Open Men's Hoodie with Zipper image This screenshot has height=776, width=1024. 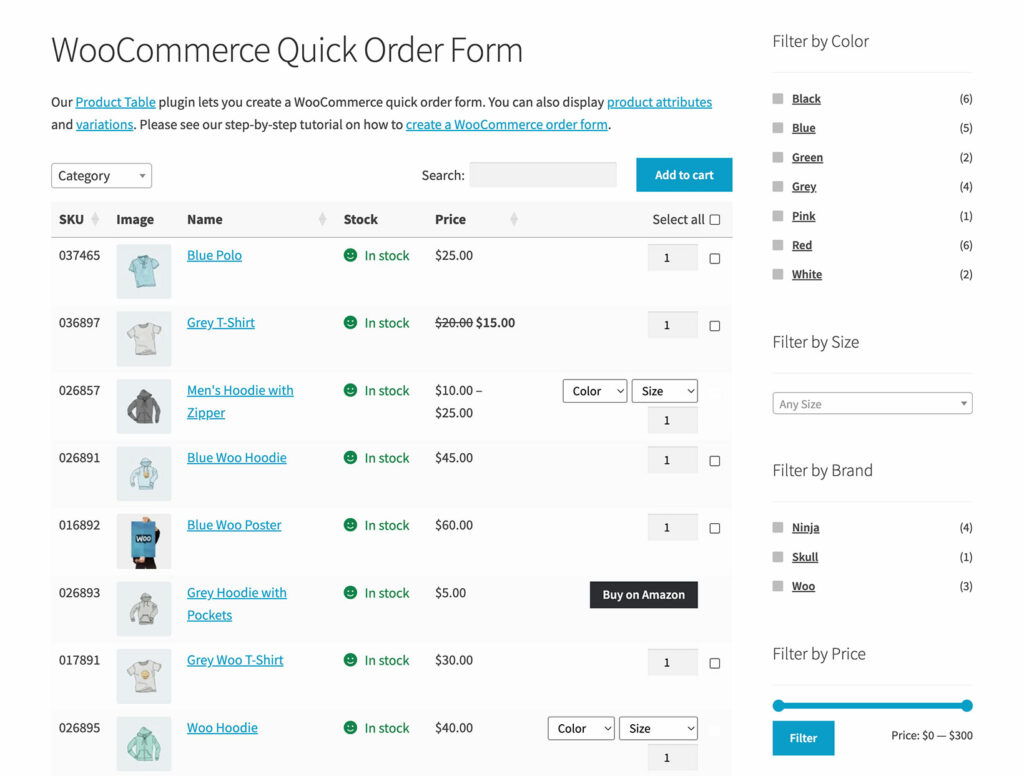[144, 406]
